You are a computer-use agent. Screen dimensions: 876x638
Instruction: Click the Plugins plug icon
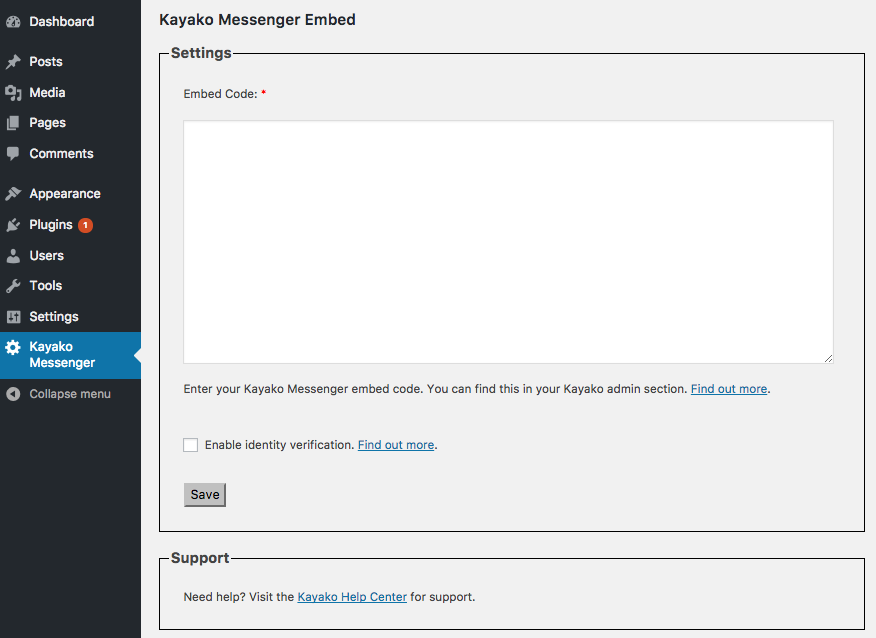pyautogui.click(x=13, y=225)
